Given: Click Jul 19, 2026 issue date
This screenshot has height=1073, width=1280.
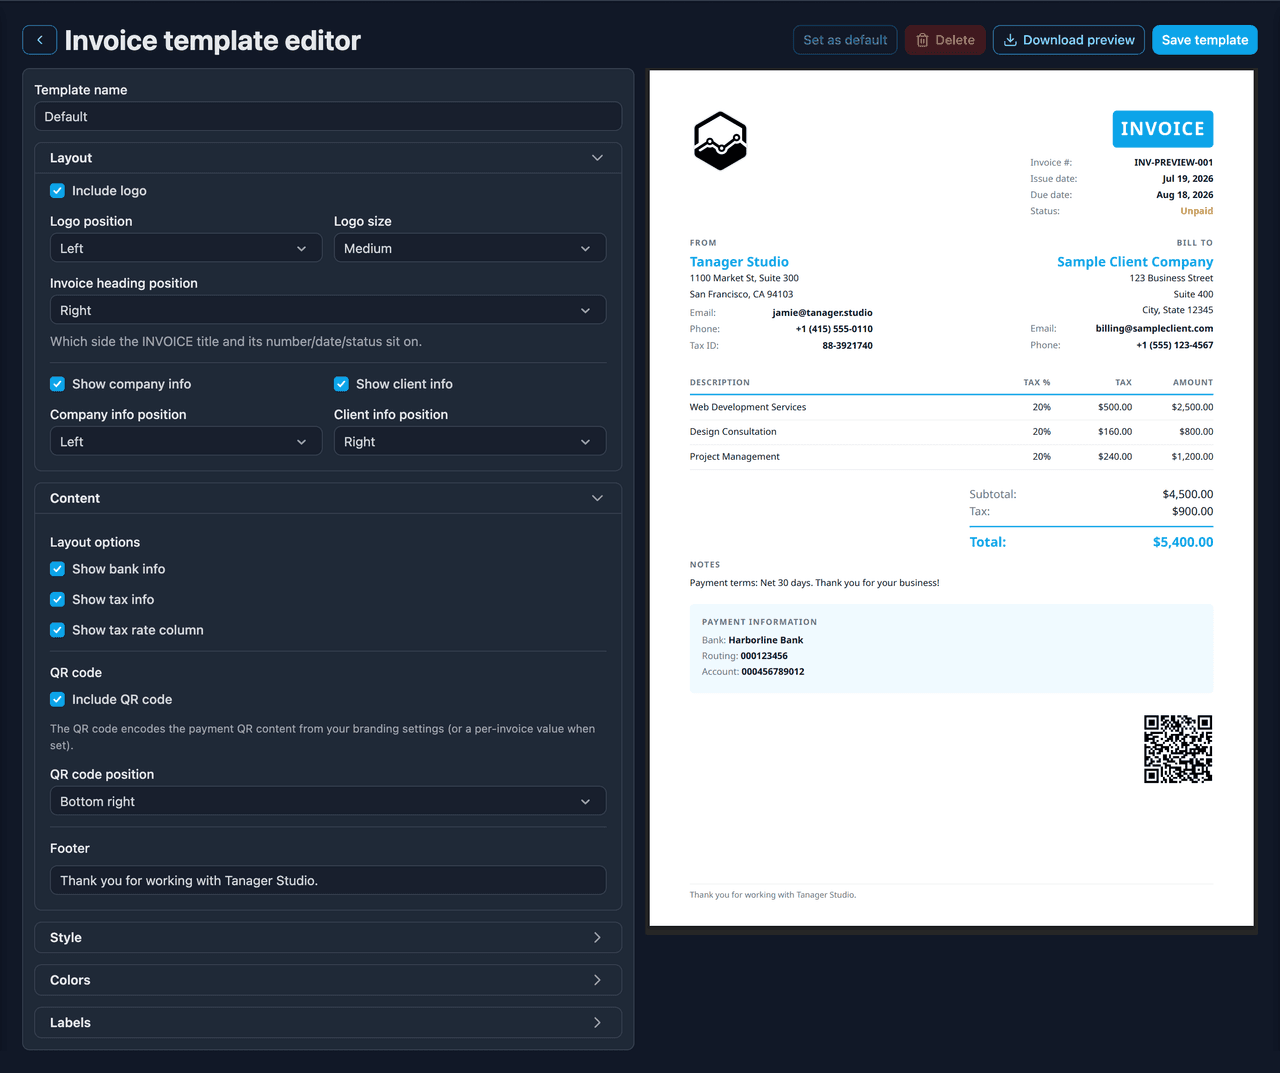Looking at the screenshot, I should pos(1188,179).
